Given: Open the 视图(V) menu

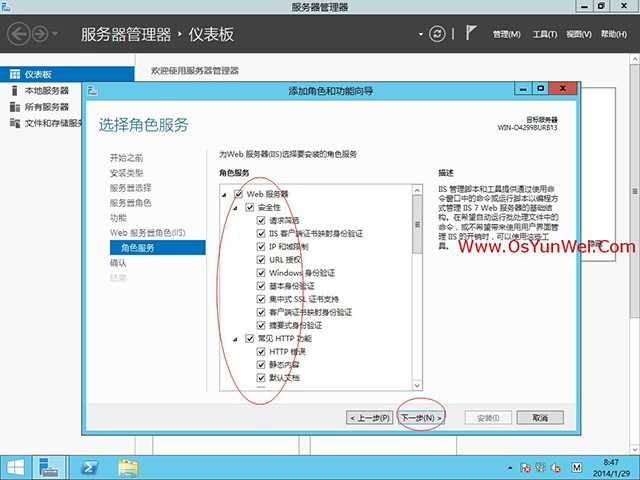Looking at the screenshot, I should point(579,34).
